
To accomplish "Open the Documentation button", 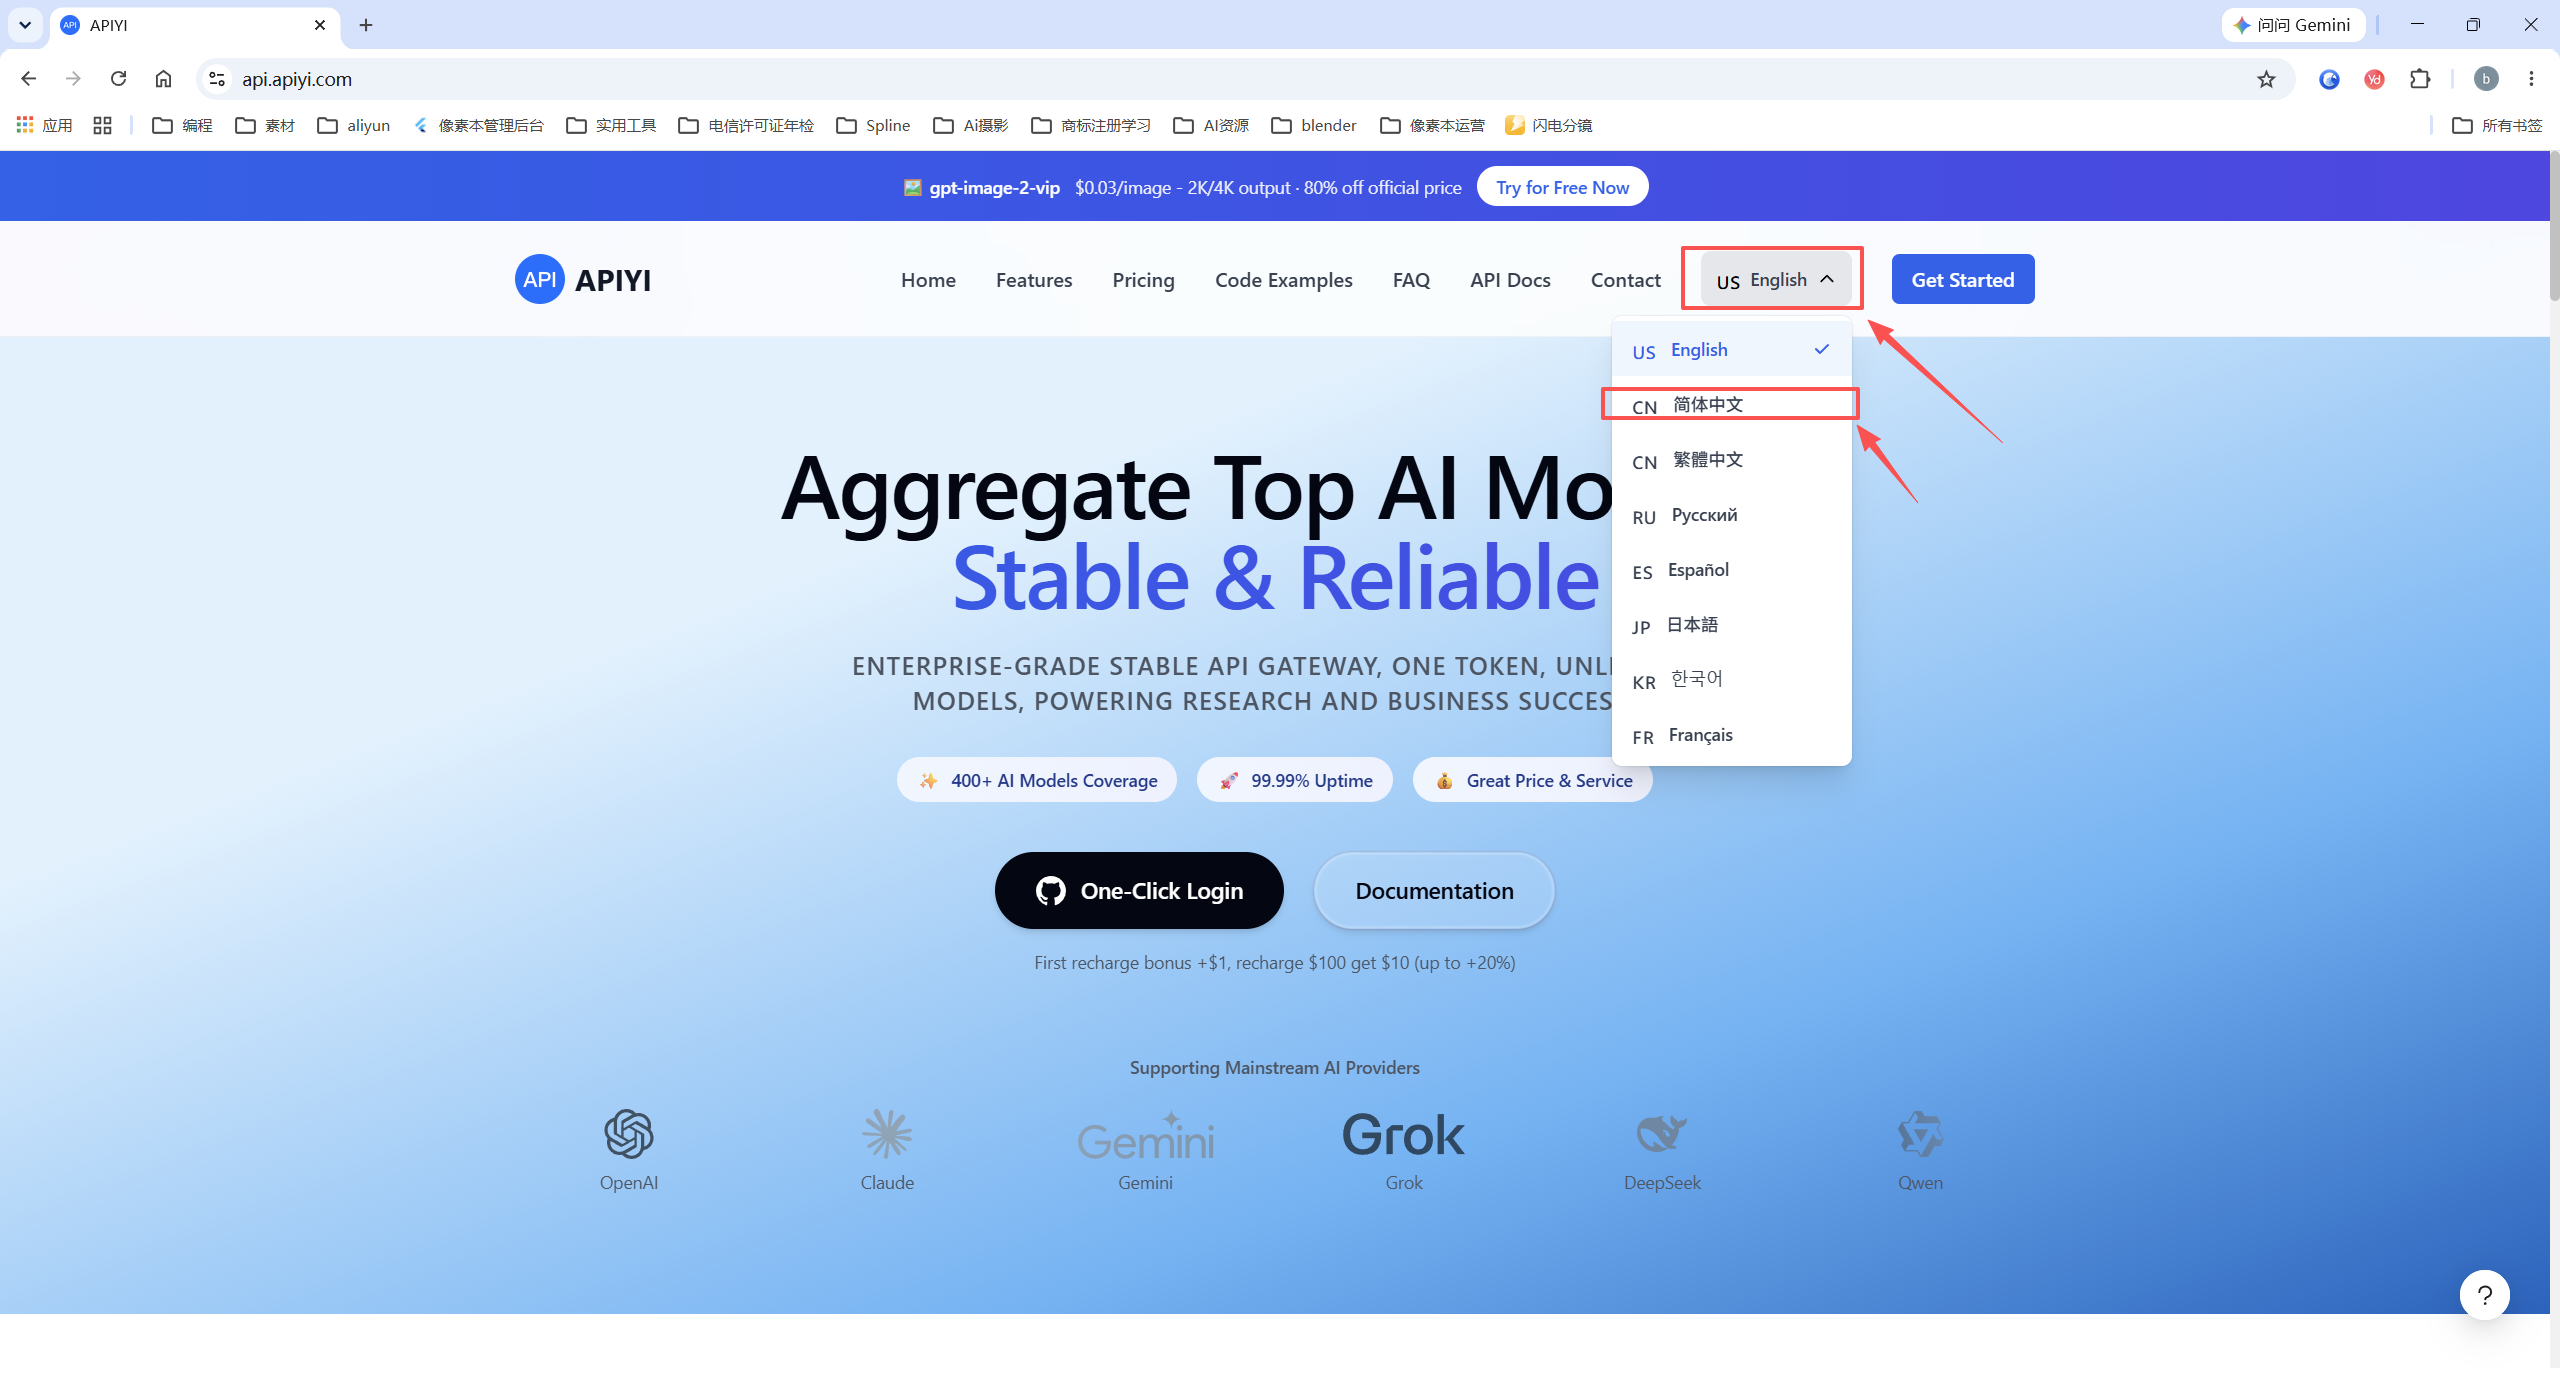I will point(1434,890).
